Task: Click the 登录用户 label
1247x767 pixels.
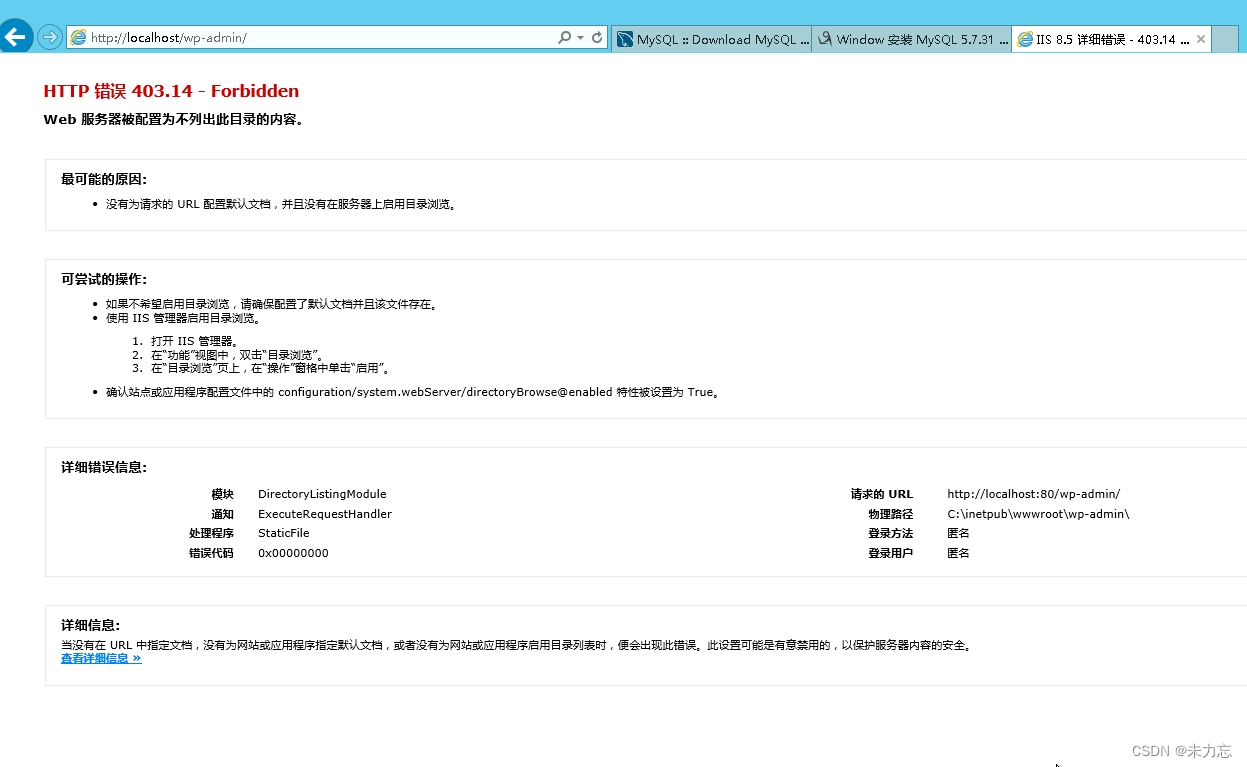Action: (890, 553)
